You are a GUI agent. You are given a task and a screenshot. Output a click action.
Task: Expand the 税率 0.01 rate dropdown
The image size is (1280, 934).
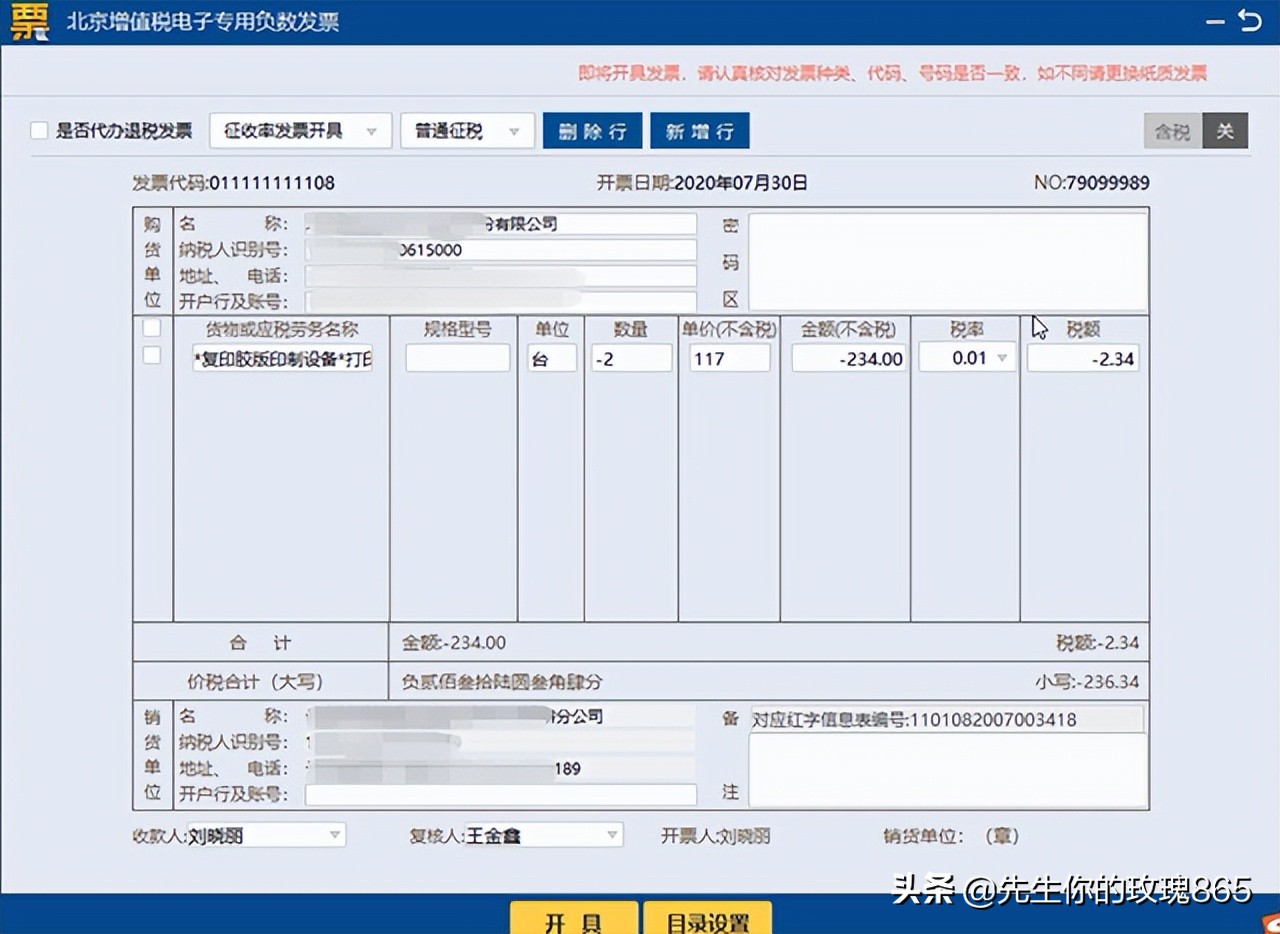[x=1004, y=357]
